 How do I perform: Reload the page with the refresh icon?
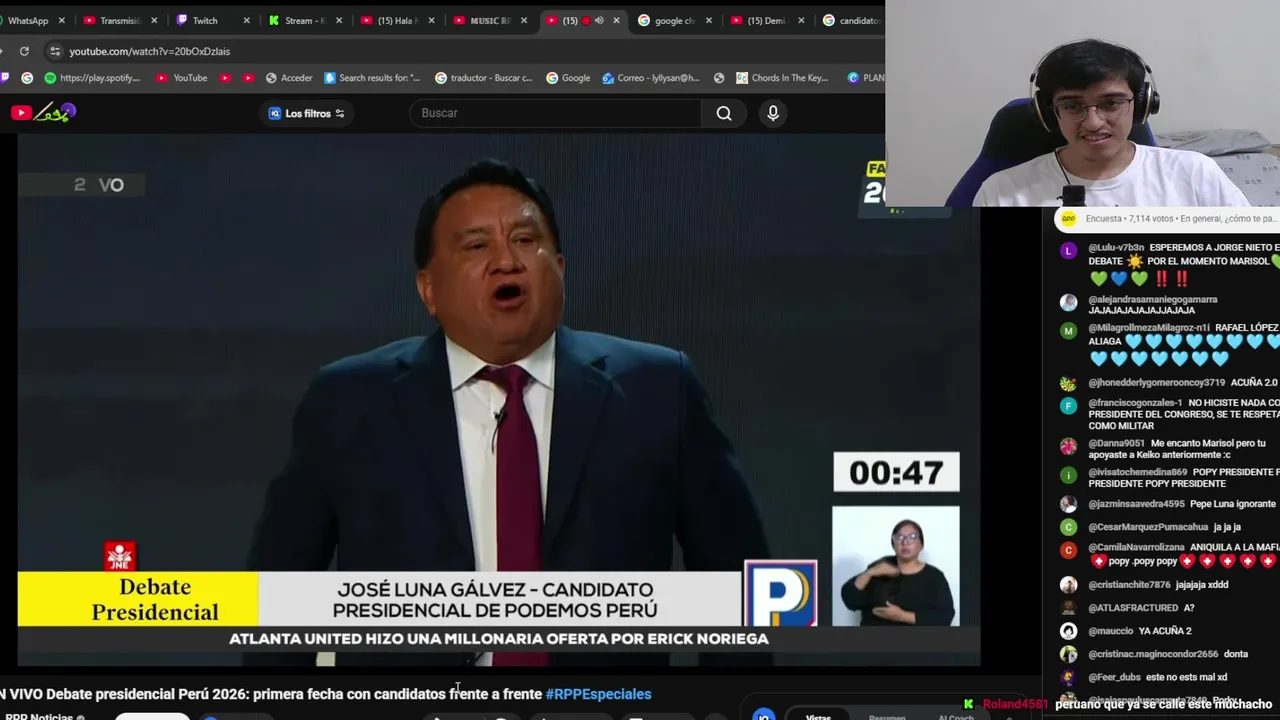pos(24,51)
